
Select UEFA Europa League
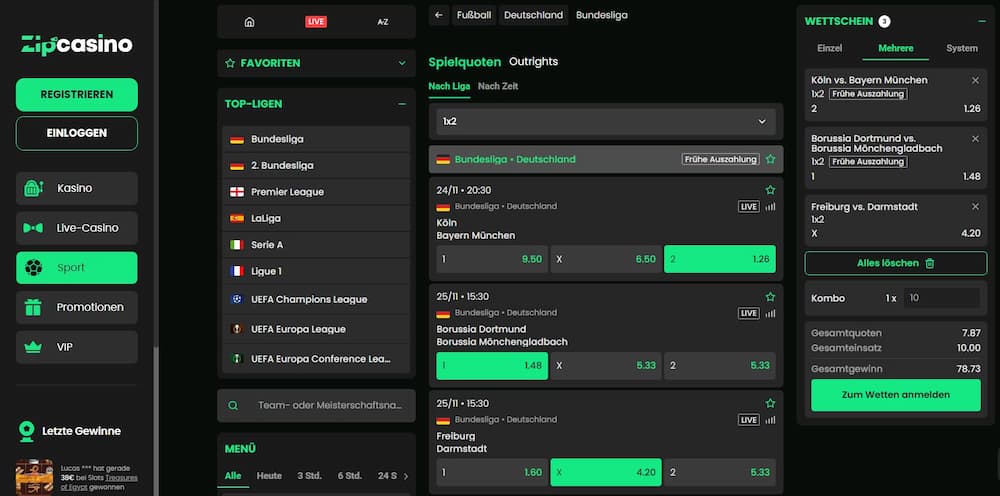pos(316,329)
